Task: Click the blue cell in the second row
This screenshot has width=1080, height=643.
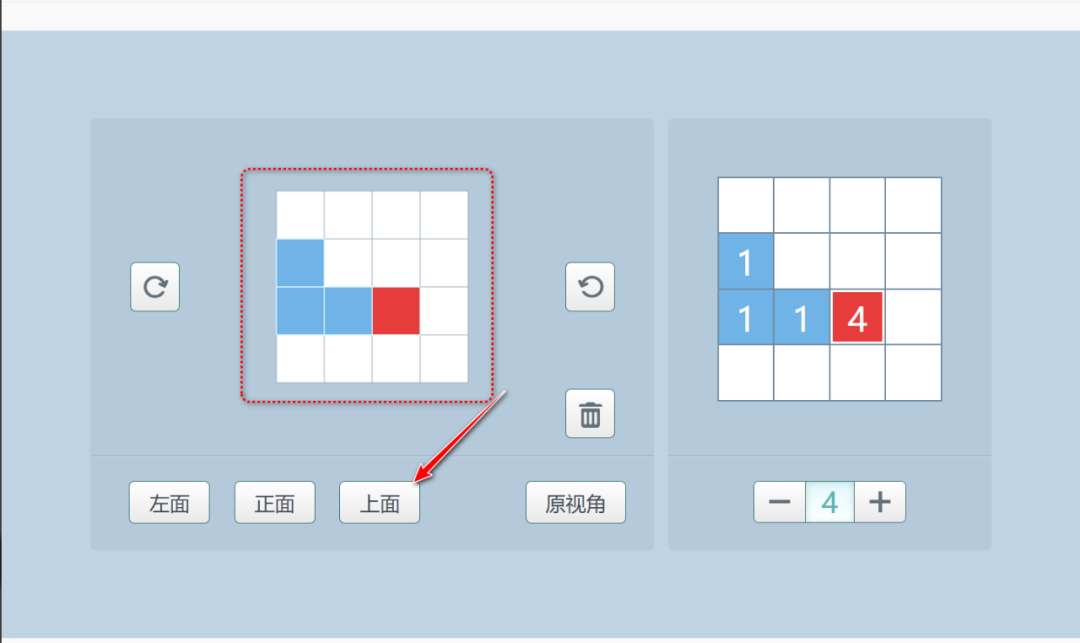Action: click(x=298, y=263)
